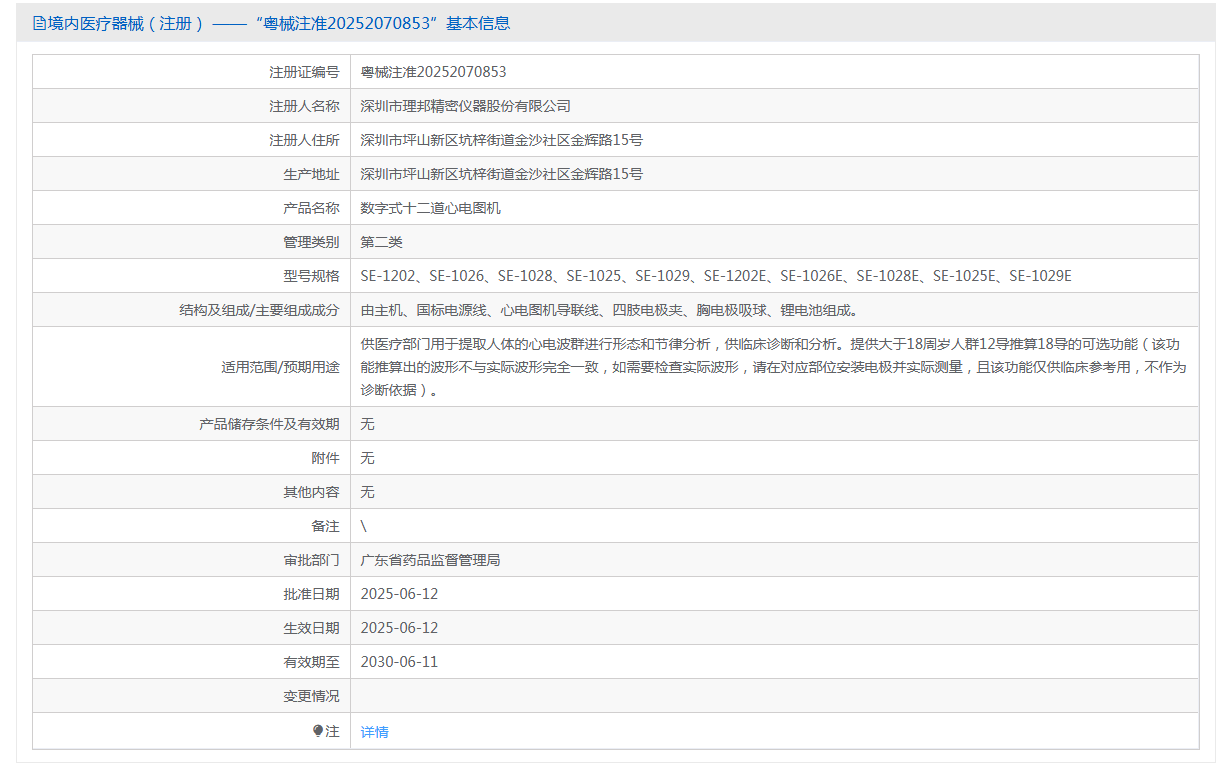Click the address value in the 生产地址 row
Screen dimensions: 1227x775
click(x=501, y=174)
